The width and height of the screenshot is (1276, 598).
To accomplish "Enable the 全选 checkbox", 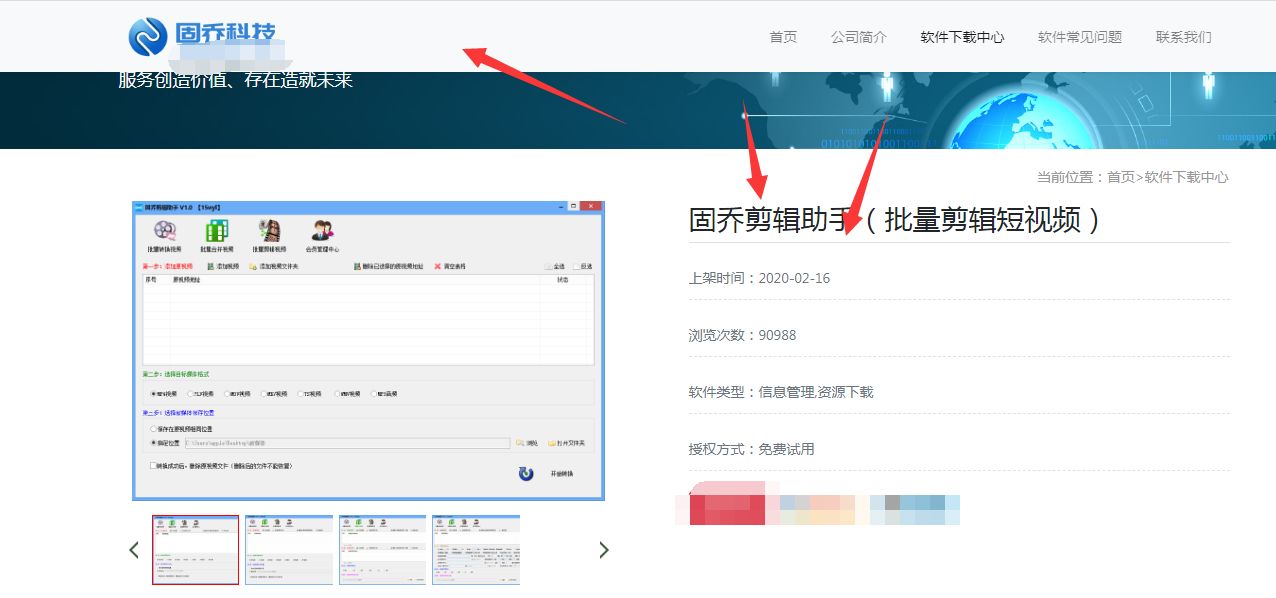I will (548, 267).
